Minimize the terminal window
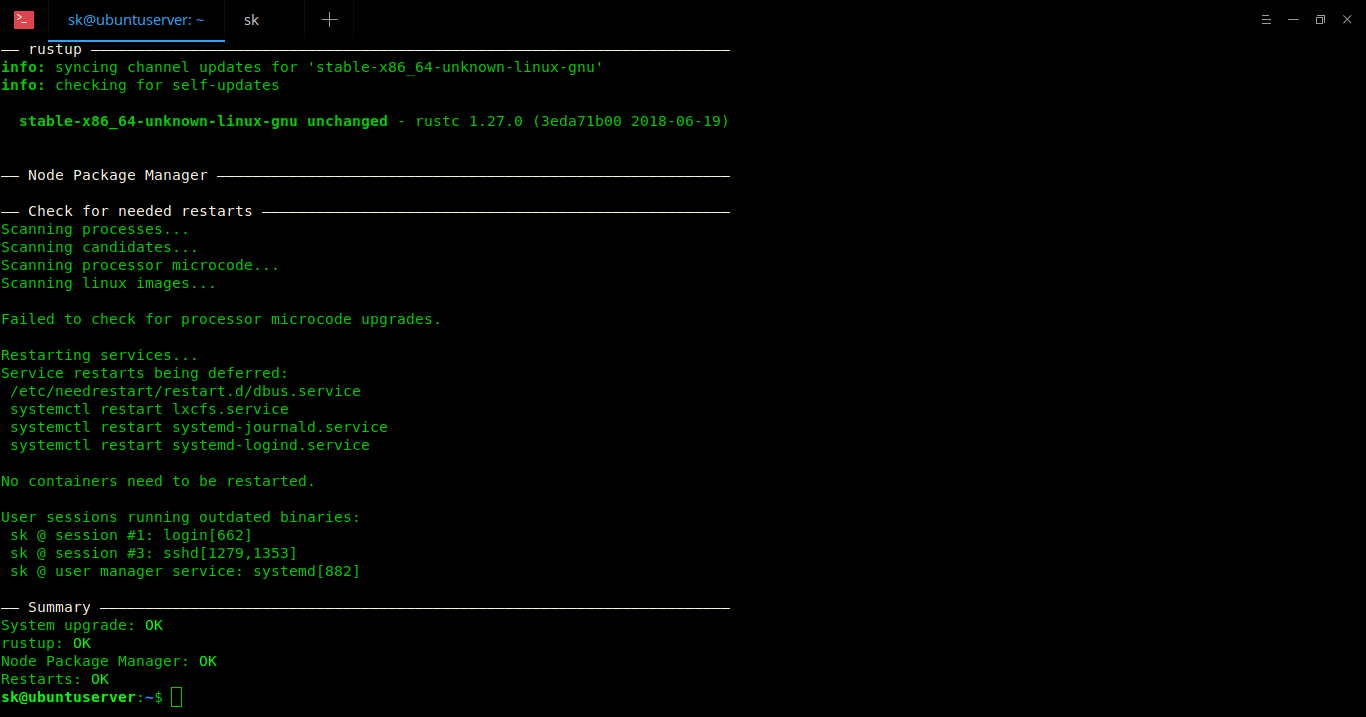 coord(1294,20)
